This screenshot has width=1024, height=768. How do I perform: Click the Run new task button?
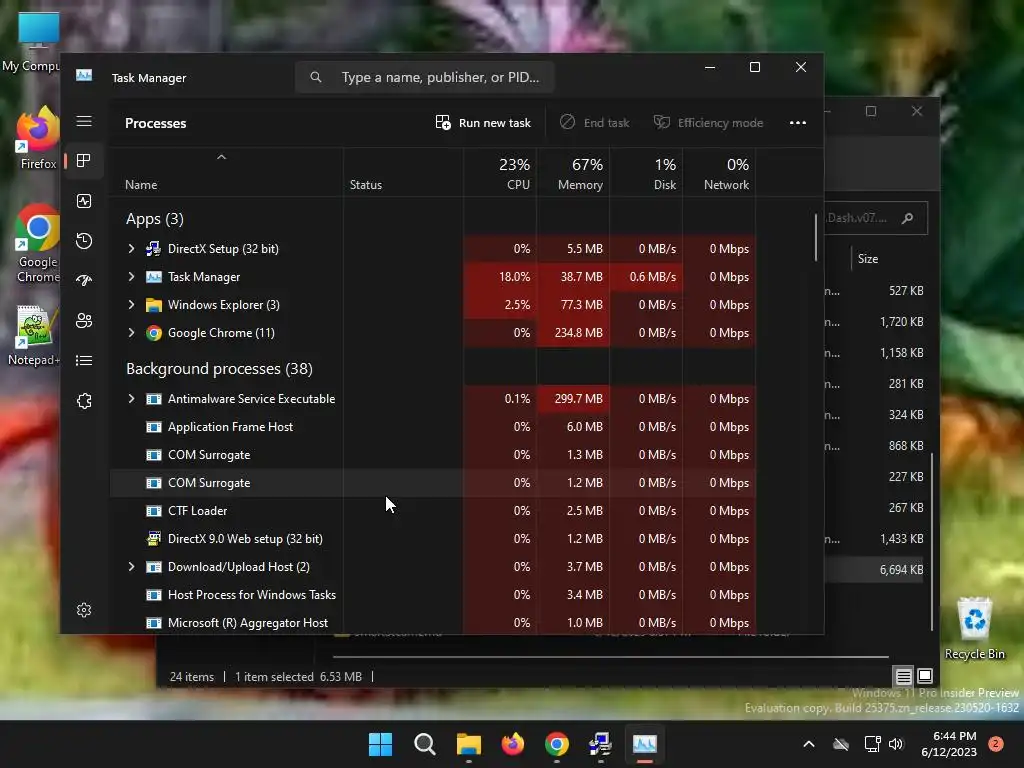click(483, 123)
